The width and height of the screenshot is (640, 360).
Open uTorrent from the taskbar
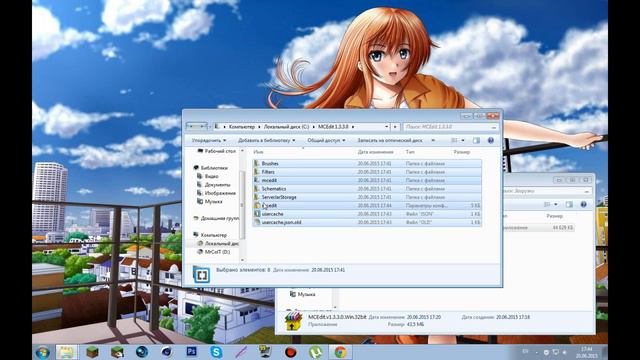click(315, 352)
